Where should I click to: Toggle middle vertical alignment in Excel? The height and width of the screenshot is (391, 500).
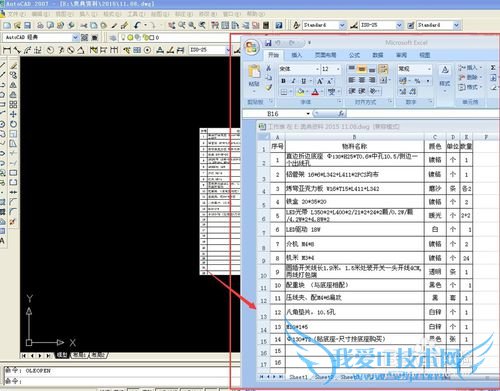coord(362,69)
